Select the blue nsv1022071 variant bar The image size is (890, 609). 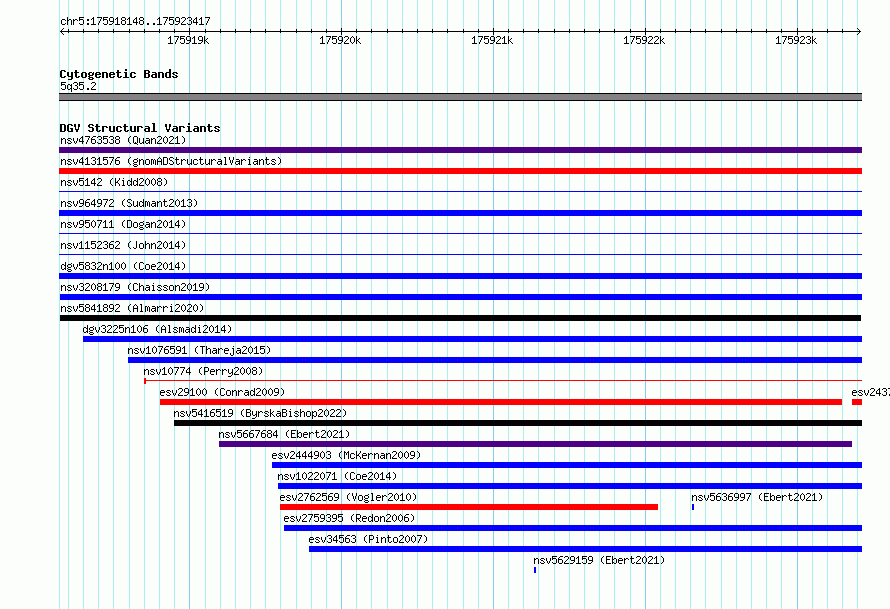[570, 486]
